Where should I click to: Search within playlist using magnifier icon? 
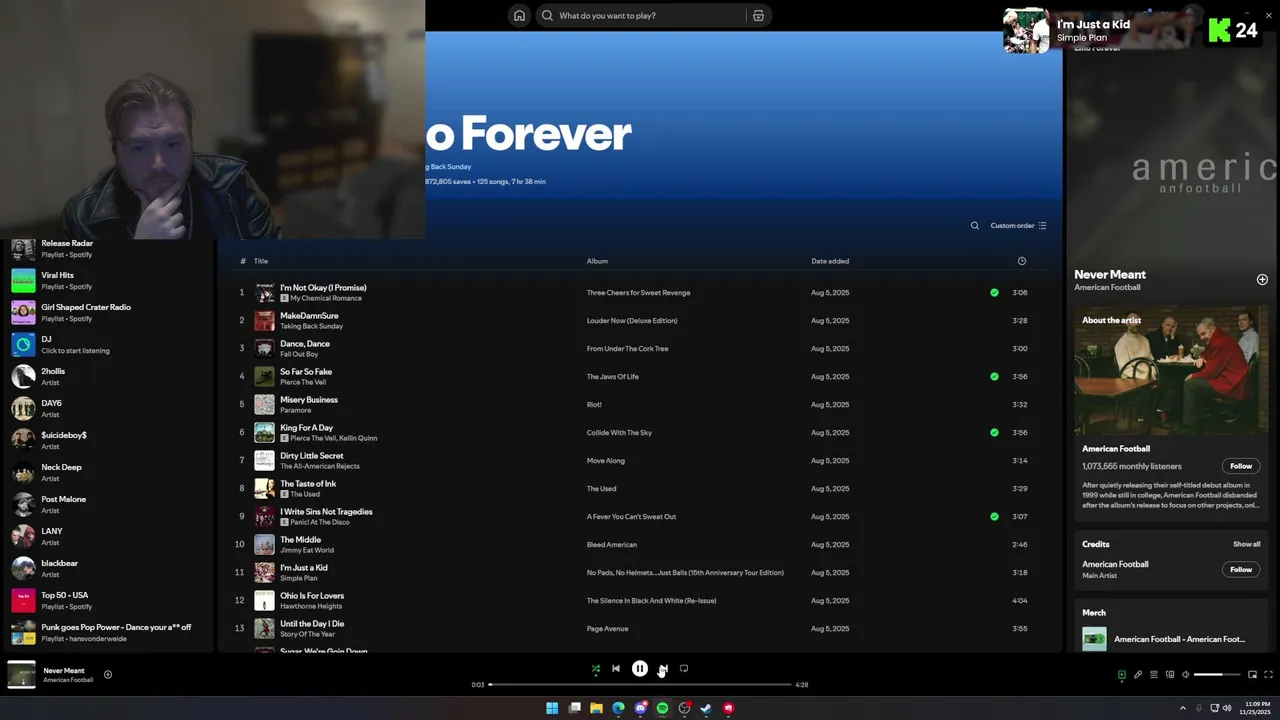(x=975, y=225)
